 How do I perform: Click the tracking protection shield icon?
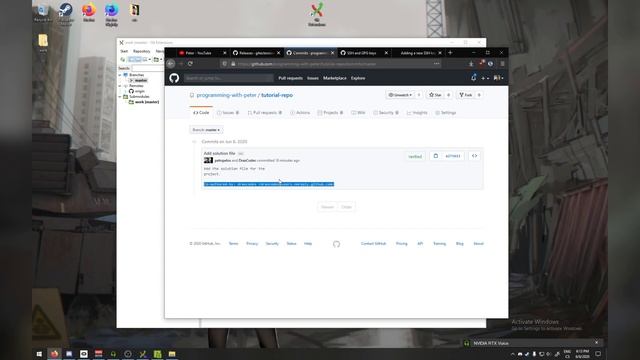tap(224, 64)
